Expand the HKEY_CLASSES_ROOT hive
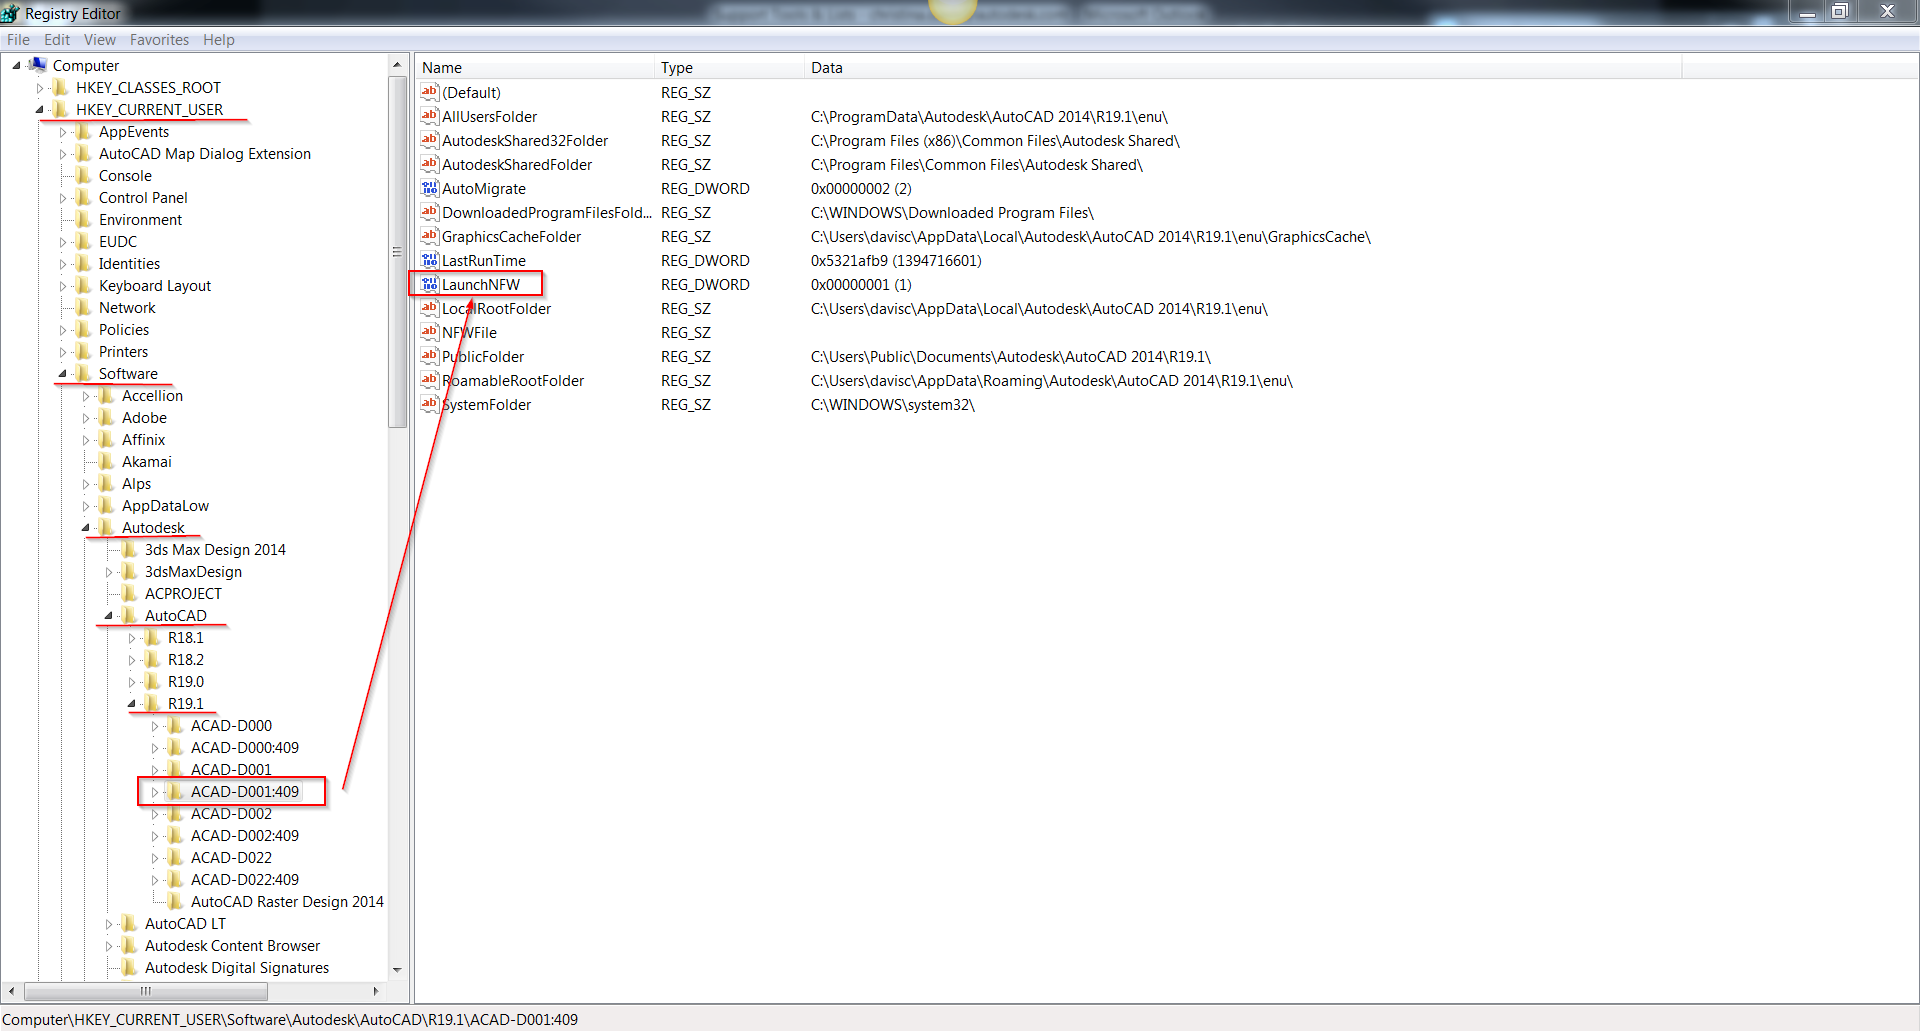The image size is (1920, 1032). 40,88
